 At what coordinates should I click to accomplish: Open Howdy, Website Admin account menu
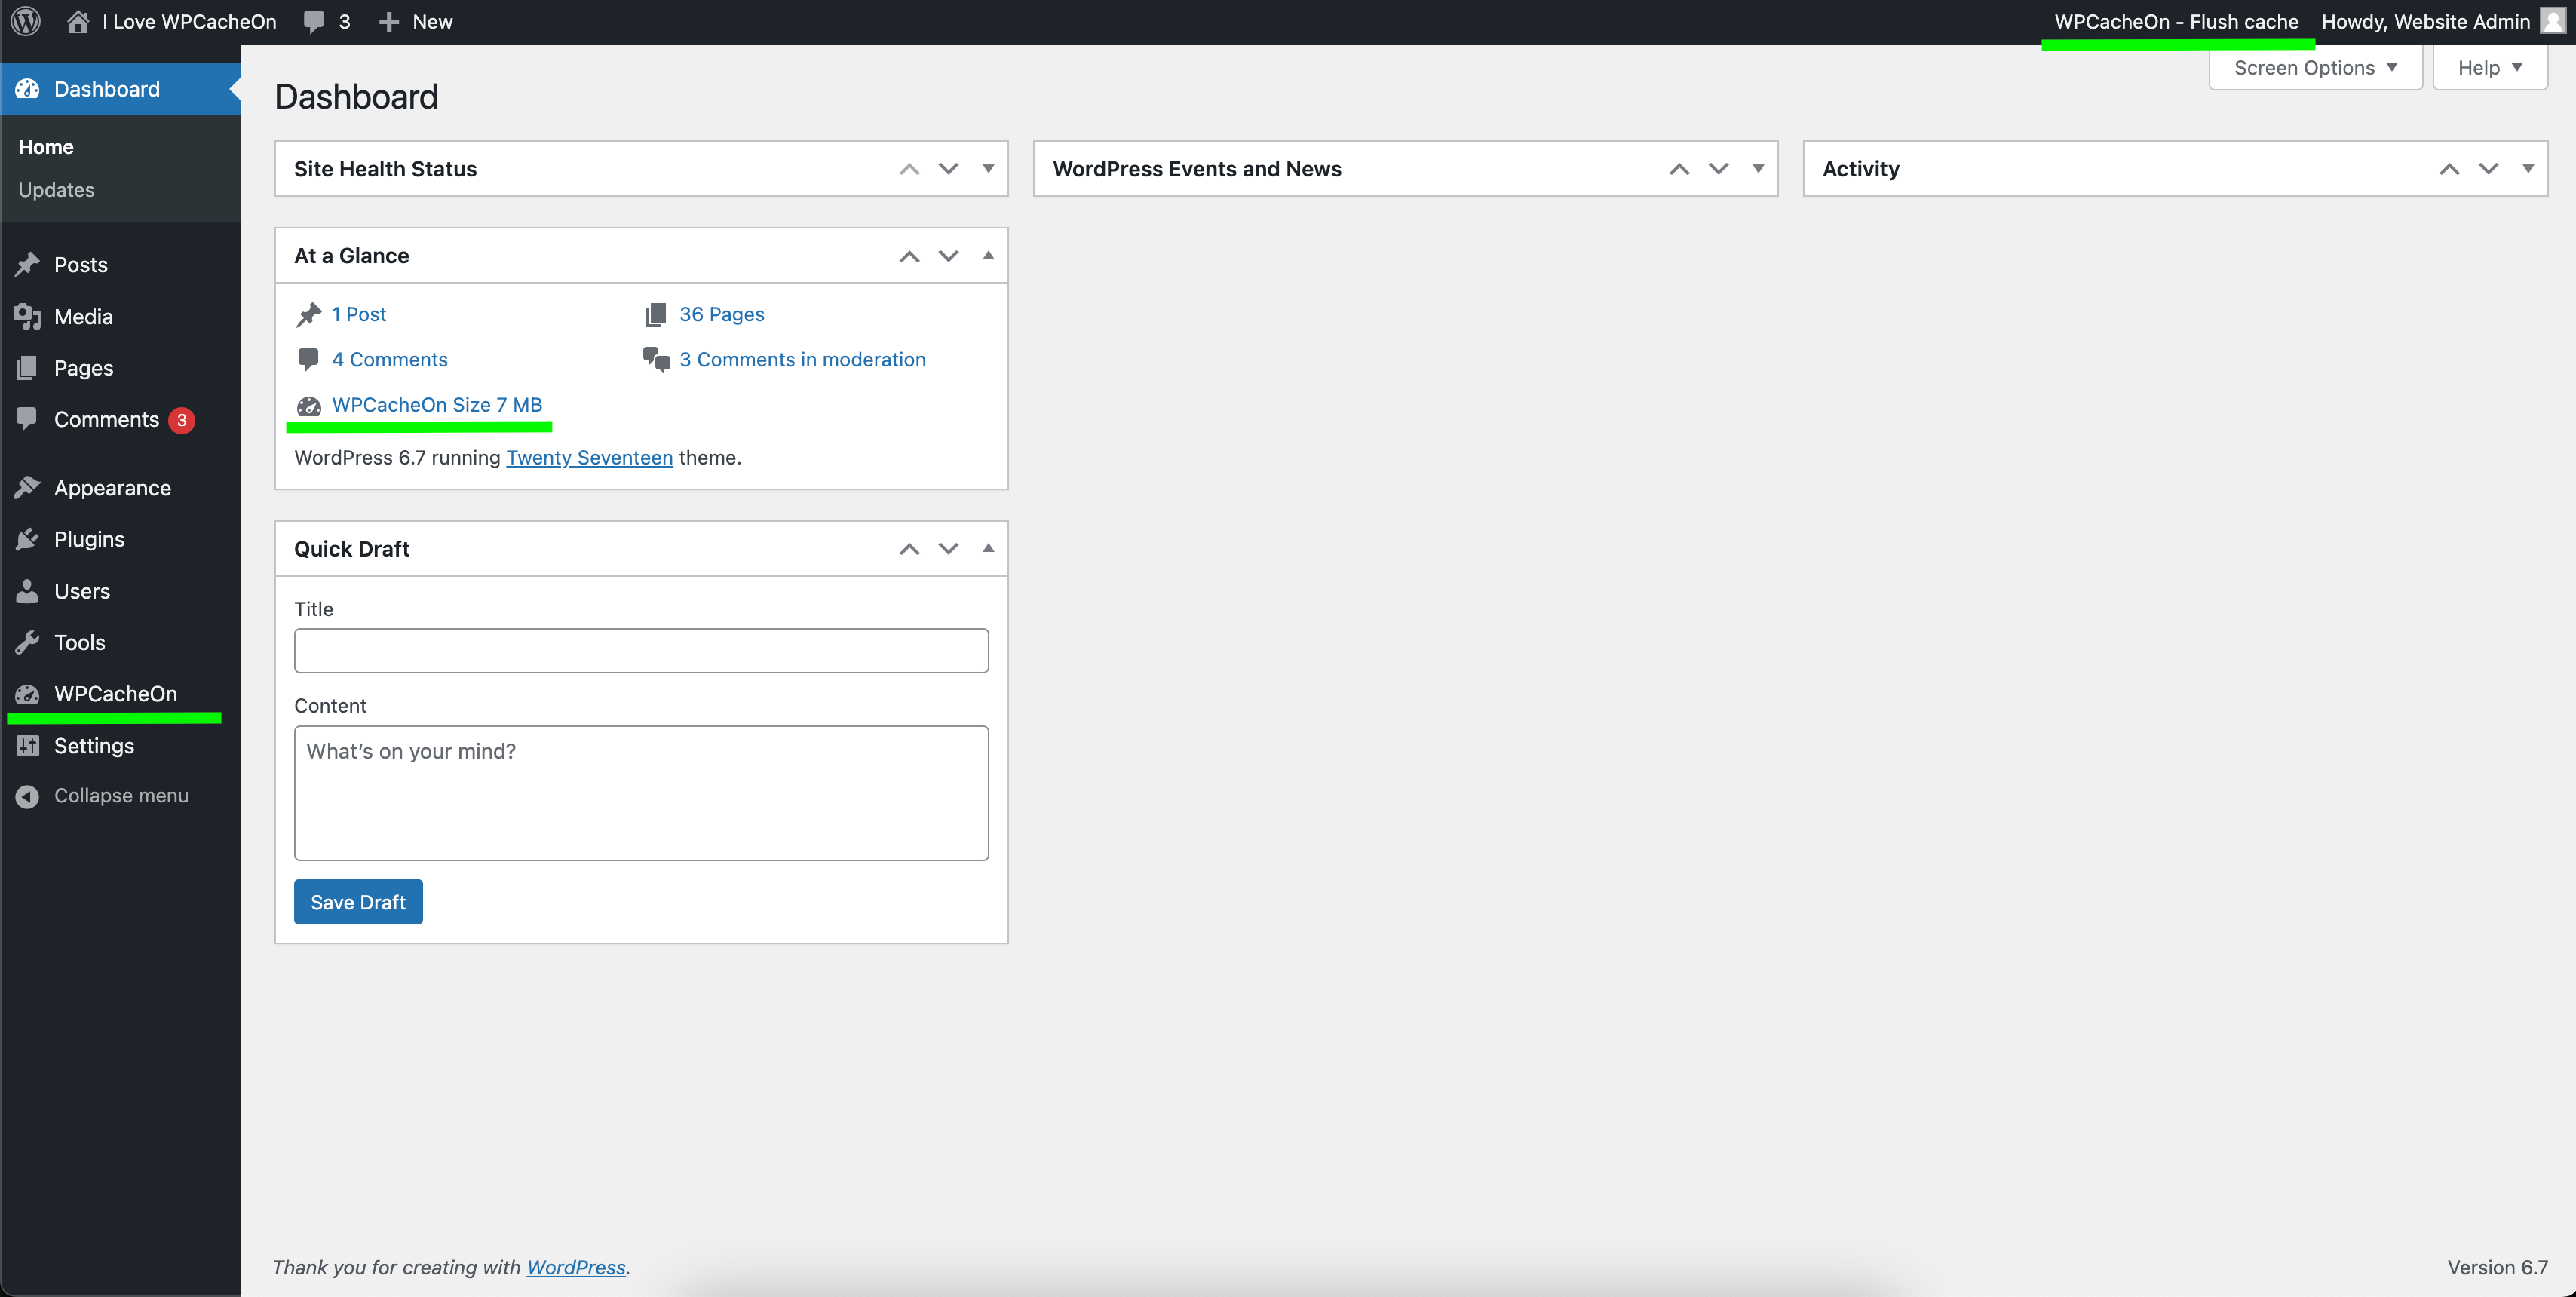[x=2443, y=21]
